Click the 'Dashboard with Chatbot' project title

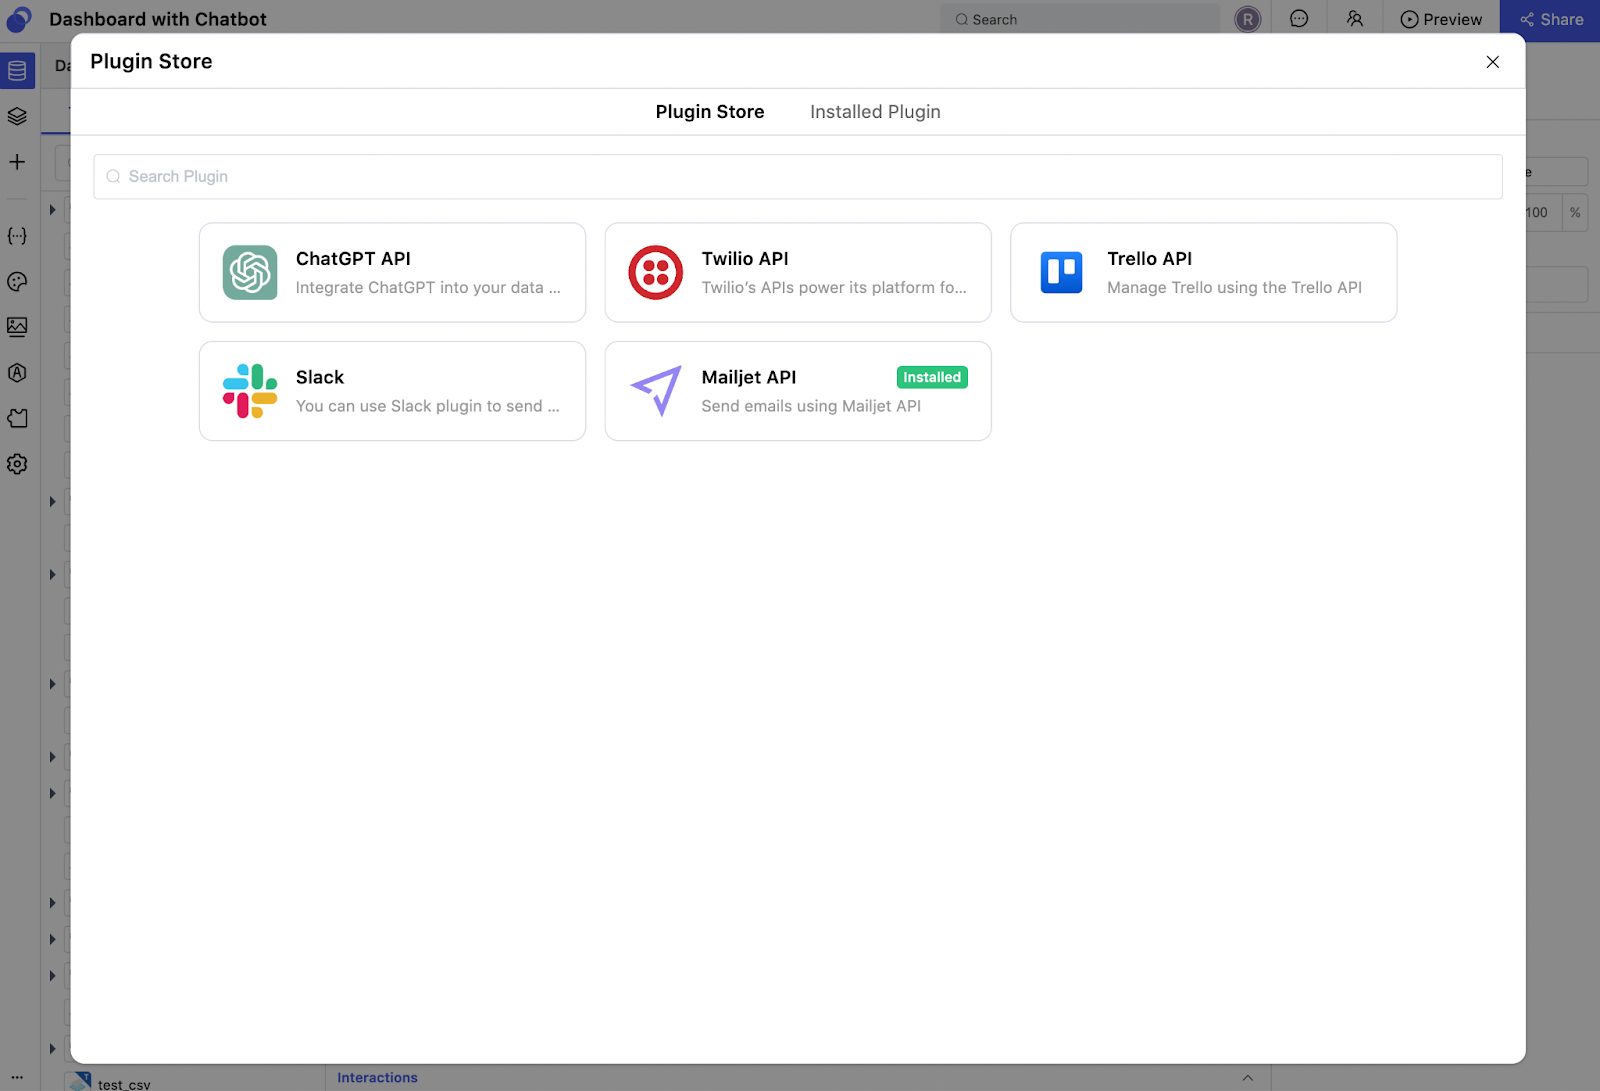coord(158,19)
